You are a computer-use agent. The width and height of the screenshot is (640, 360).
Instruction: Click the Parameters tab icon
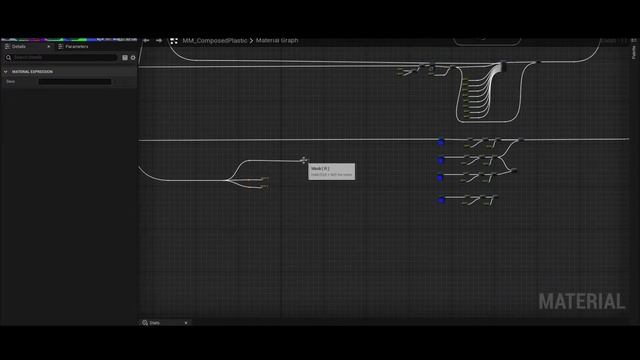(x=60, y=47)
